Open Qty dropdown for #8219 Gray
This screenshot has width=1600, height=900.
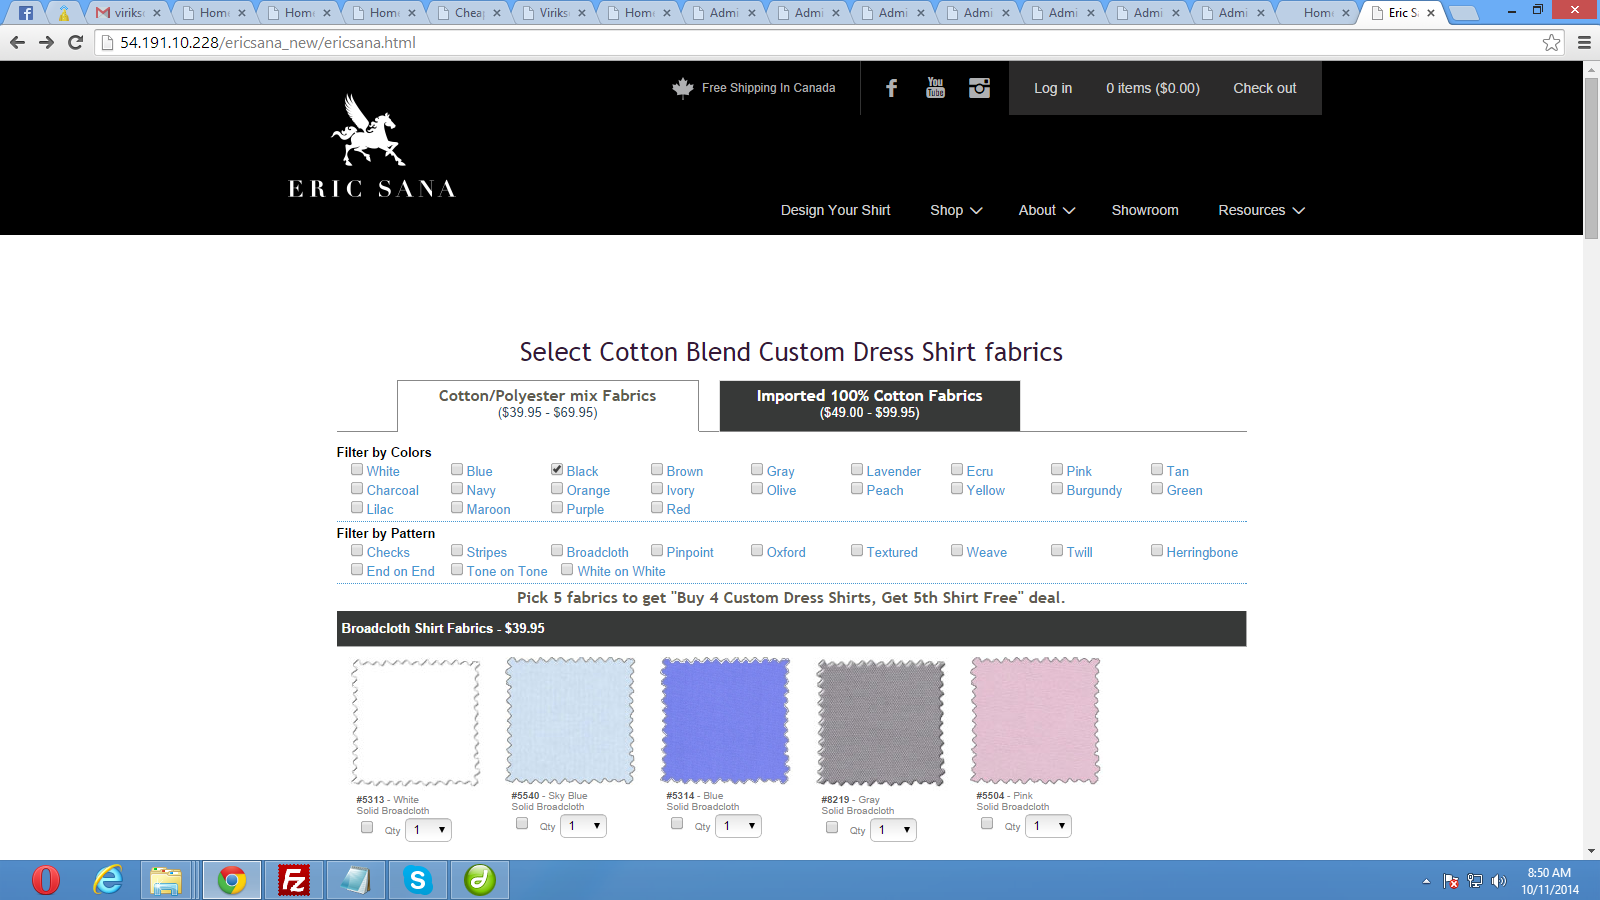pyautogui.click(x=893, y=830)
